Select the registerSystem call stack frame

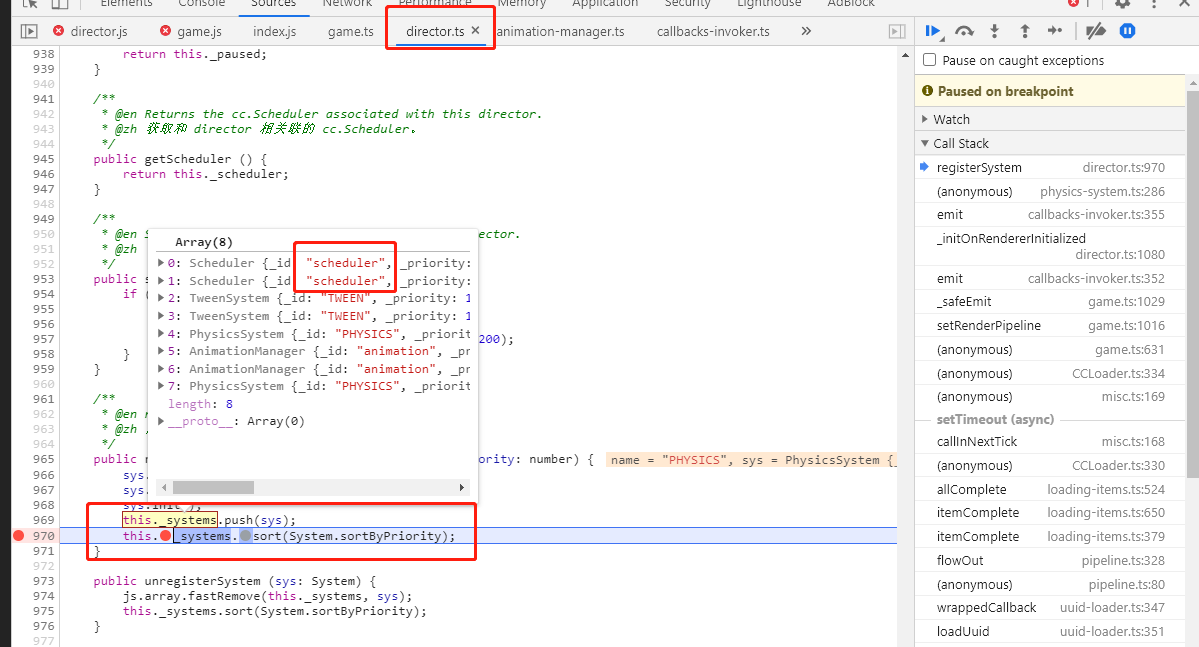pyautogui.click(x=1051, y=167)
